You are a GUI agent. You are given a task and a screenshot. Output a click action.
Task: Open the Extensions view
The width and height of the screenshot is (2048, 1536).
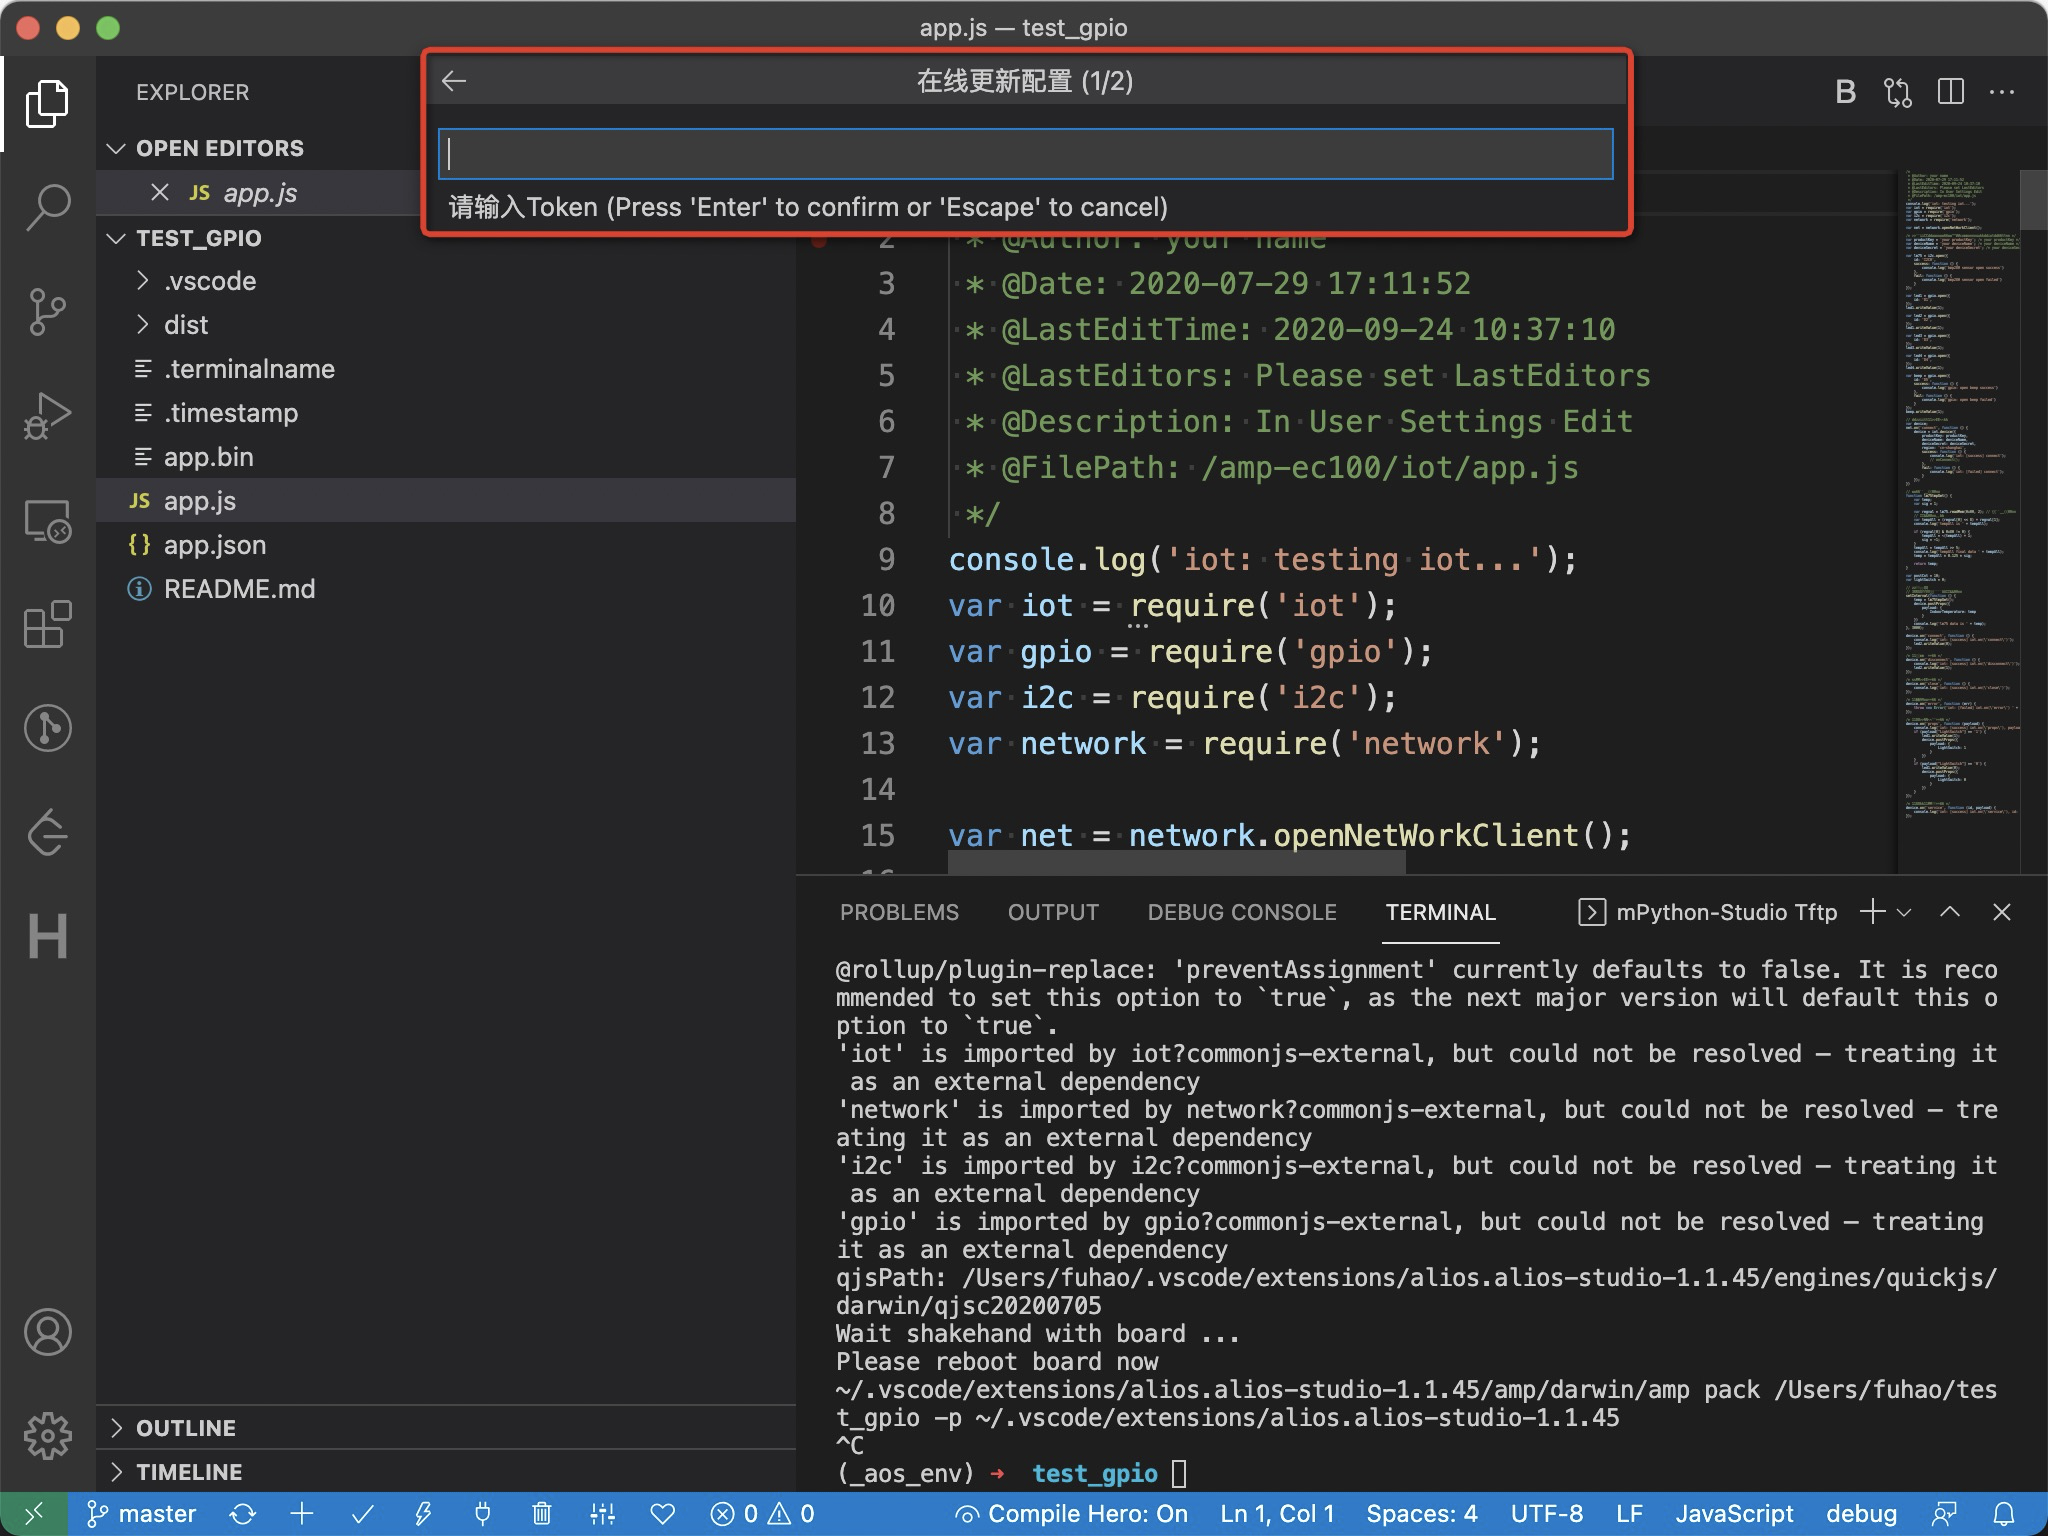coord(47,624)
